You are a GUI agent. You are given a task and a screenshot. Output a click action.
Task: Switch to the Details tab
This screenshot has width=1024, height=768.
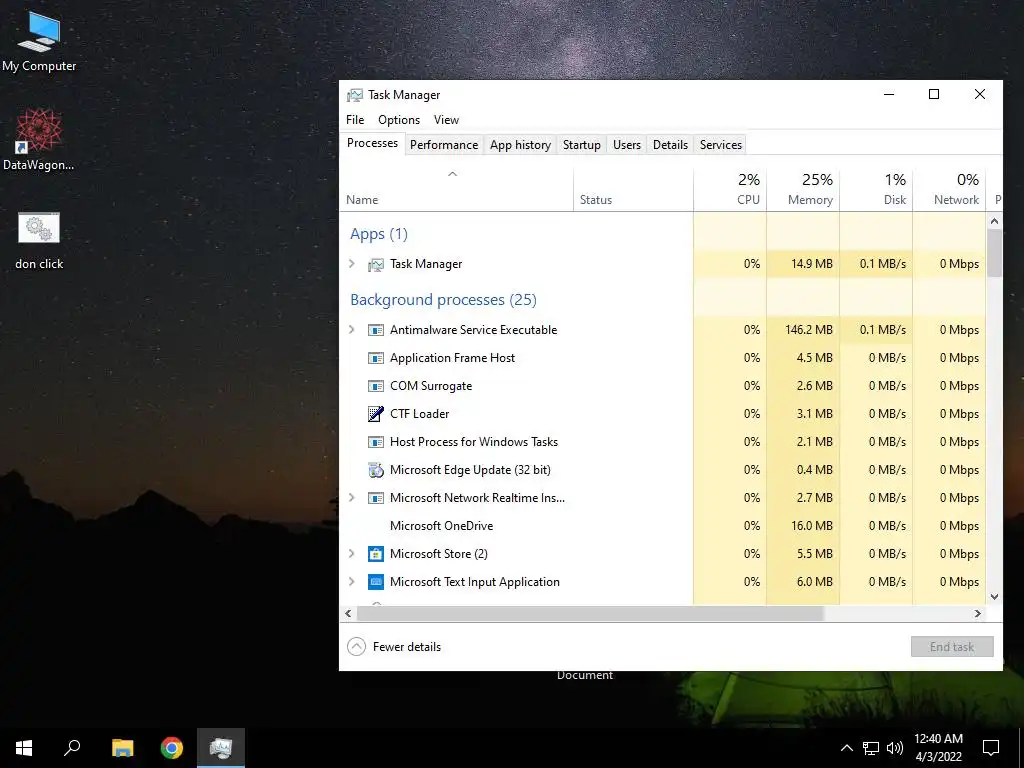[x=670, y=145]
